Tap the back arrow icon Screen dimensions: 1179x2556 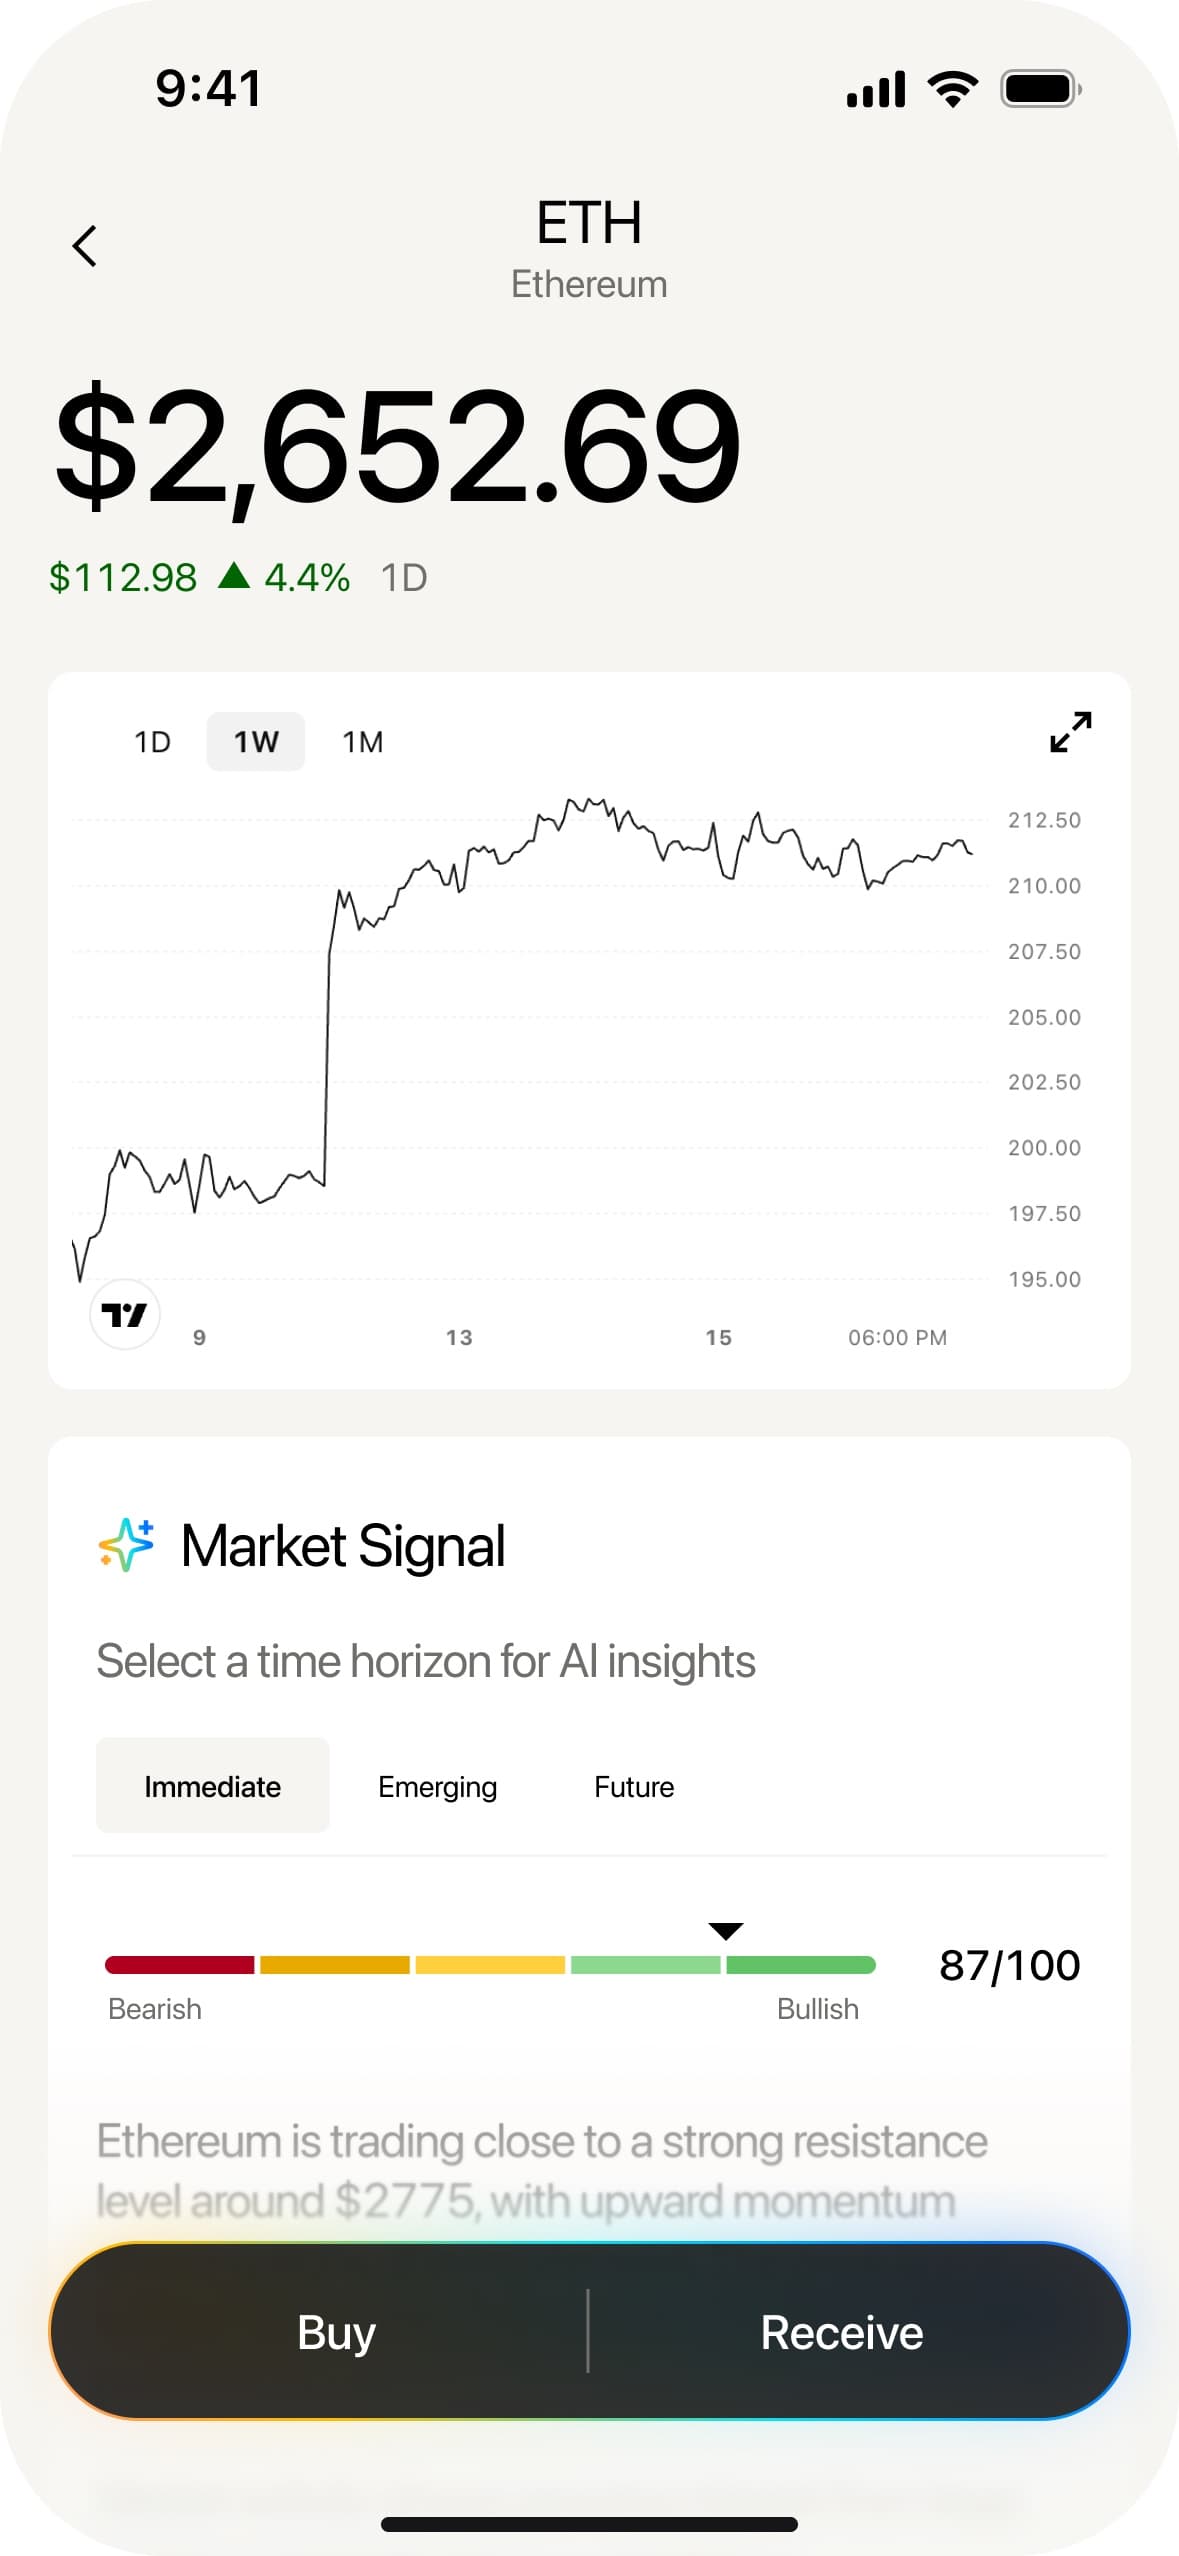pyautogui.click(x=85, y=246)
